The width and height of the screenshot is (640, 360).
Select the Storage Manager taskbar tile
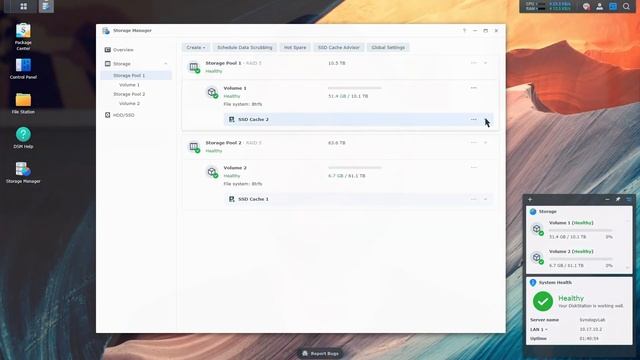pyautogui.click(x=46, y=6)
